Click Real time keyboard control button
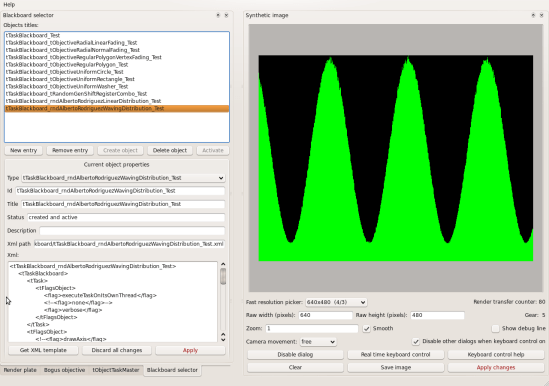The image size is (549, 386). coord(396,354)
